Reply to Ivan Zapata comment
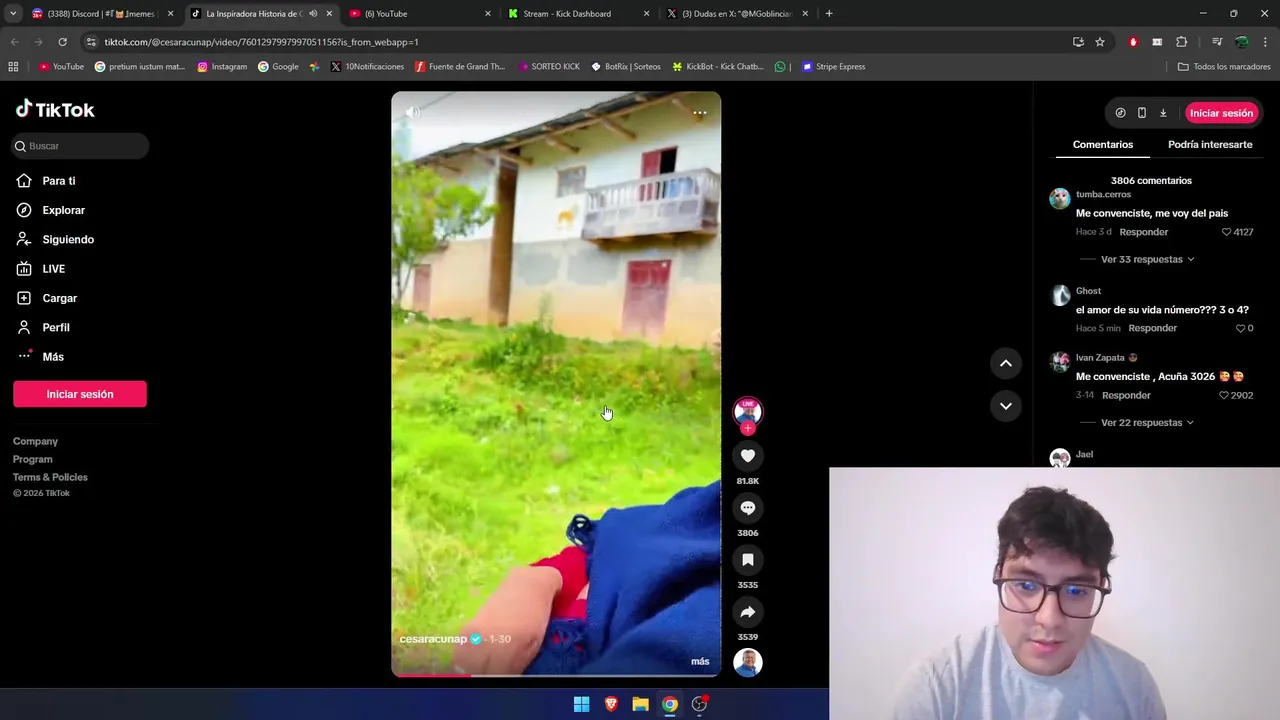Viewport: 1280px width, 720px height. (x=1126, y=395)
